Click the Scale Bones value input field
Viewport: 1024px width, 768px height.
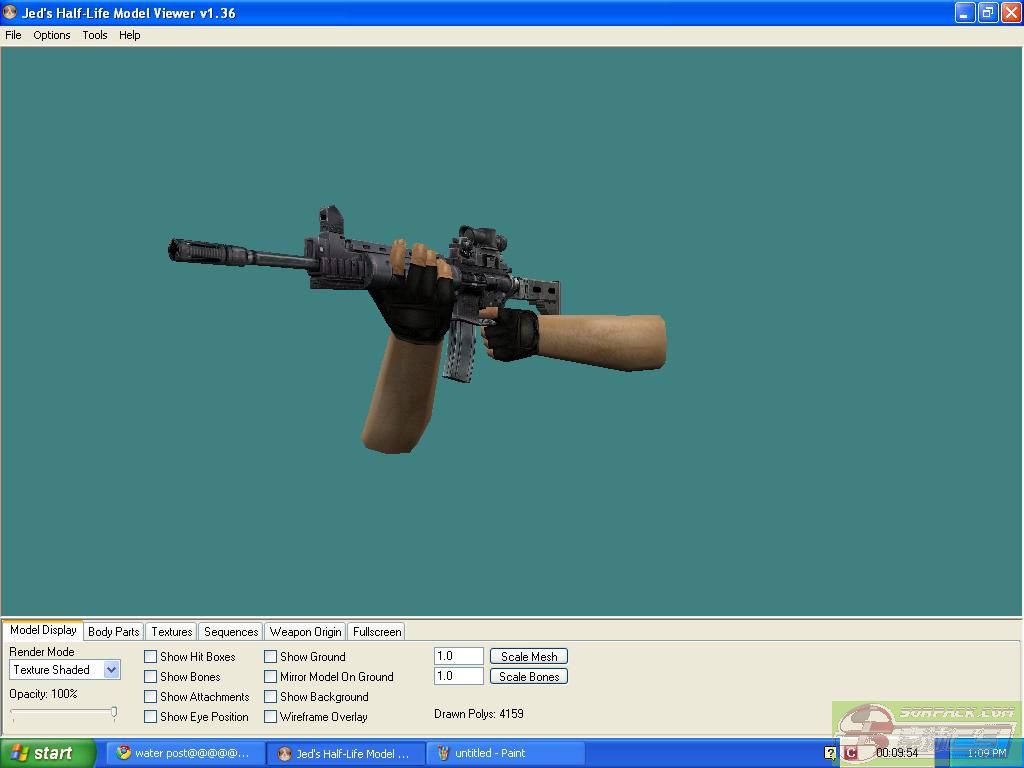coord(458,676)
